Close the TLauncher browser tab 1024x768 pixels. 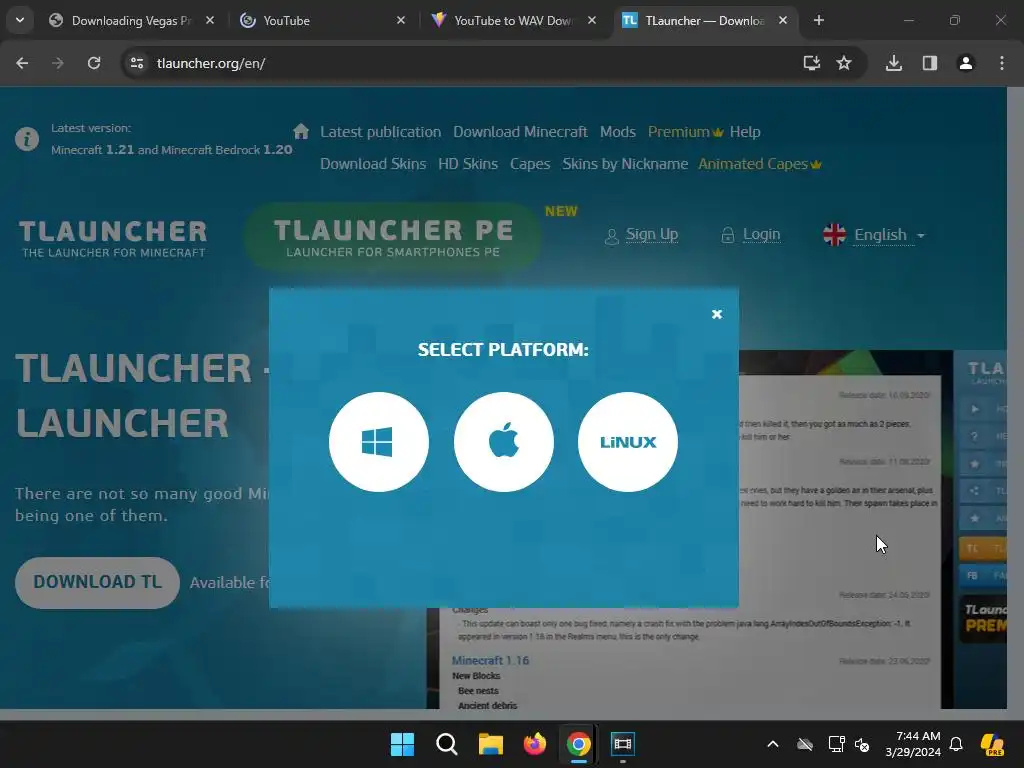[x=782, y=21]
